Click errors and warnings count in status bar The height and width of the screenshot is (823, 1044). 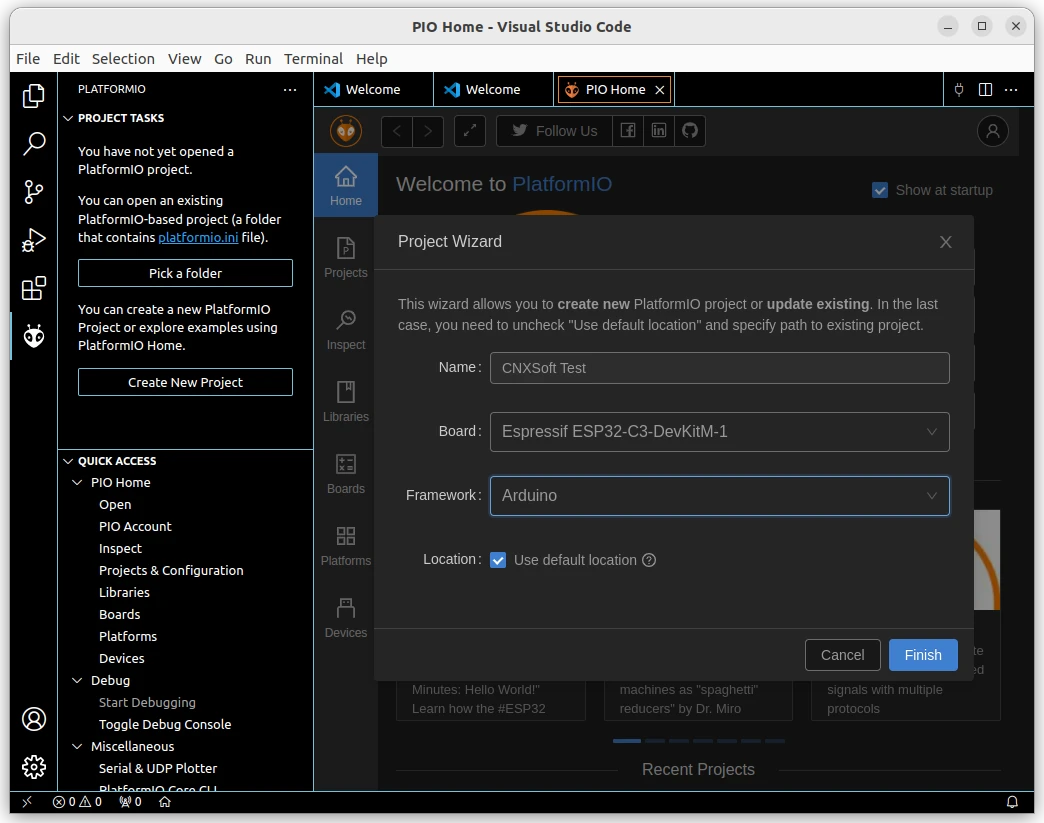tap(77, 802)
